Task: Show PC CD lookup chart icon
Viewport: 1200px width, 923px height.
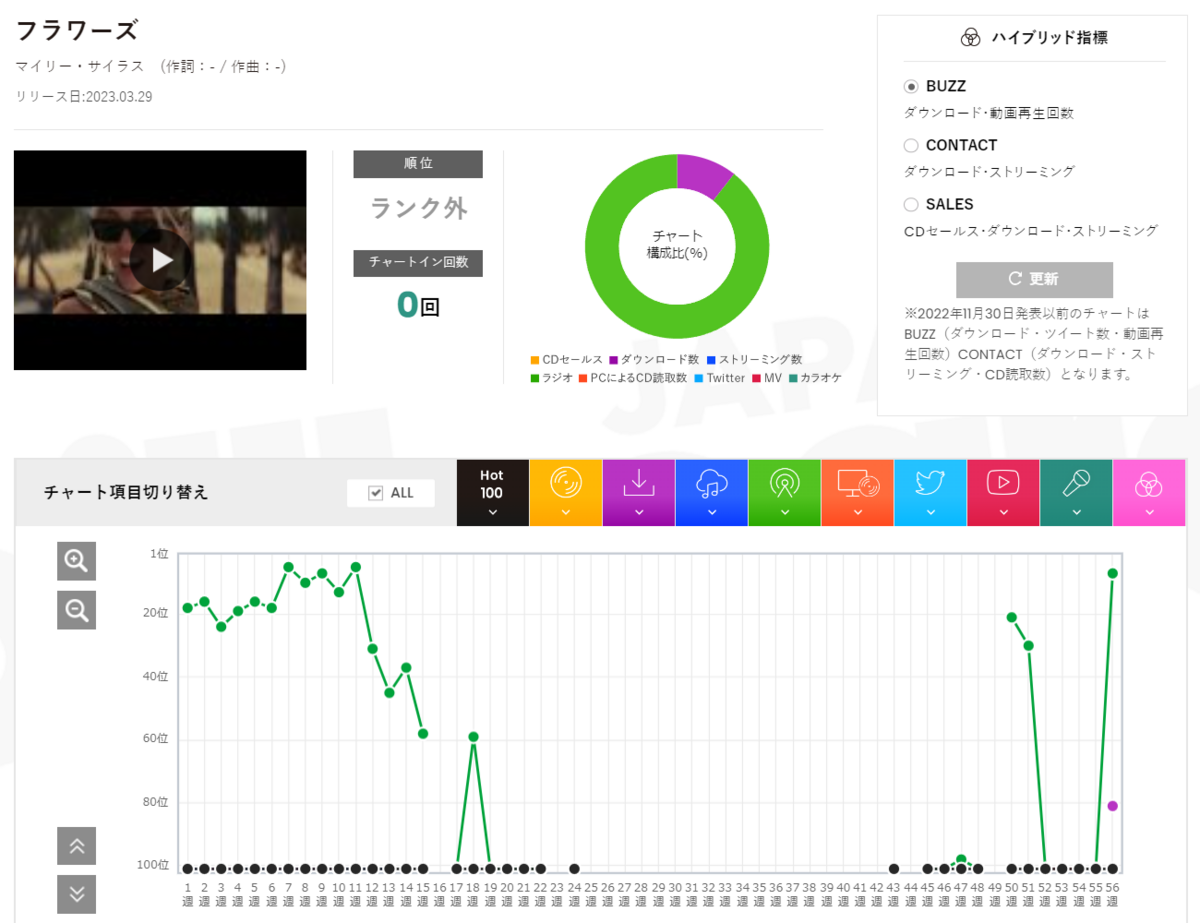Action: tap(857, 493)
